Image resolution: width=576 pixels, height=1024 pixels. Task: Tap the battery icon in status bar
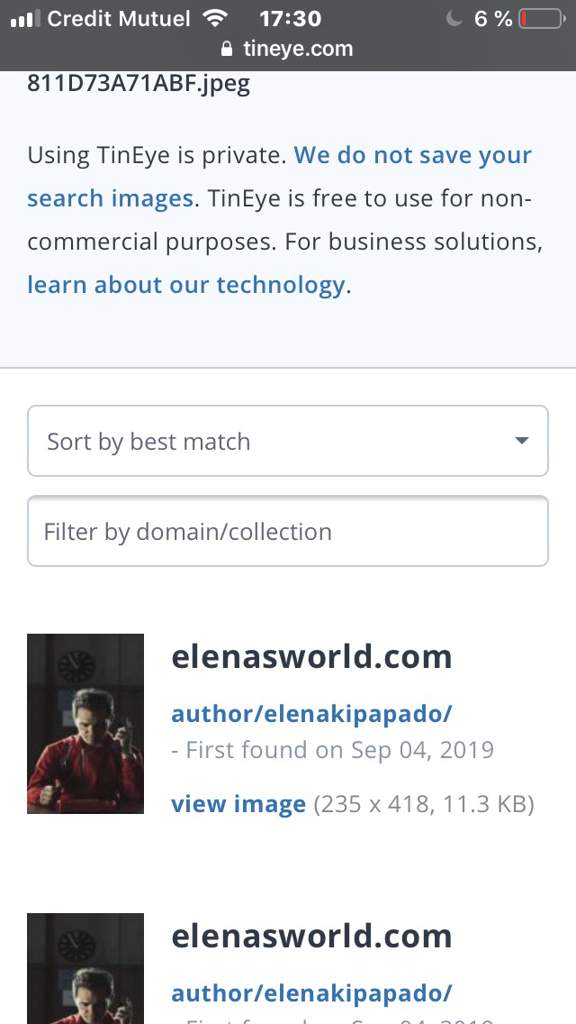(x=542, y=18)
